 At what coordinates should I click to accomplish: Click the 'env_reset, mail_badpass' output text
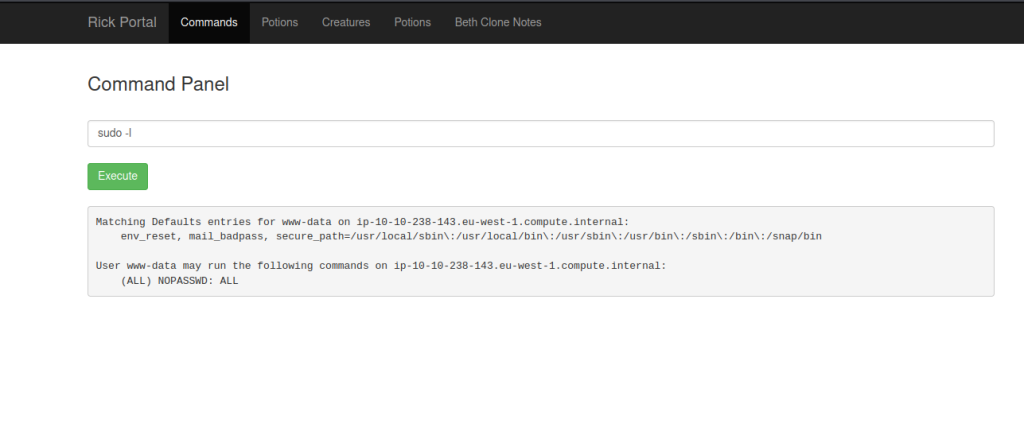coord(192,236)
